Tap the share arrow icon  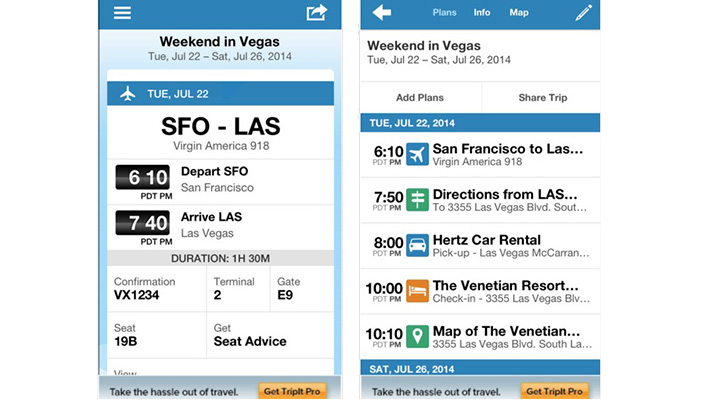[317, 12]
